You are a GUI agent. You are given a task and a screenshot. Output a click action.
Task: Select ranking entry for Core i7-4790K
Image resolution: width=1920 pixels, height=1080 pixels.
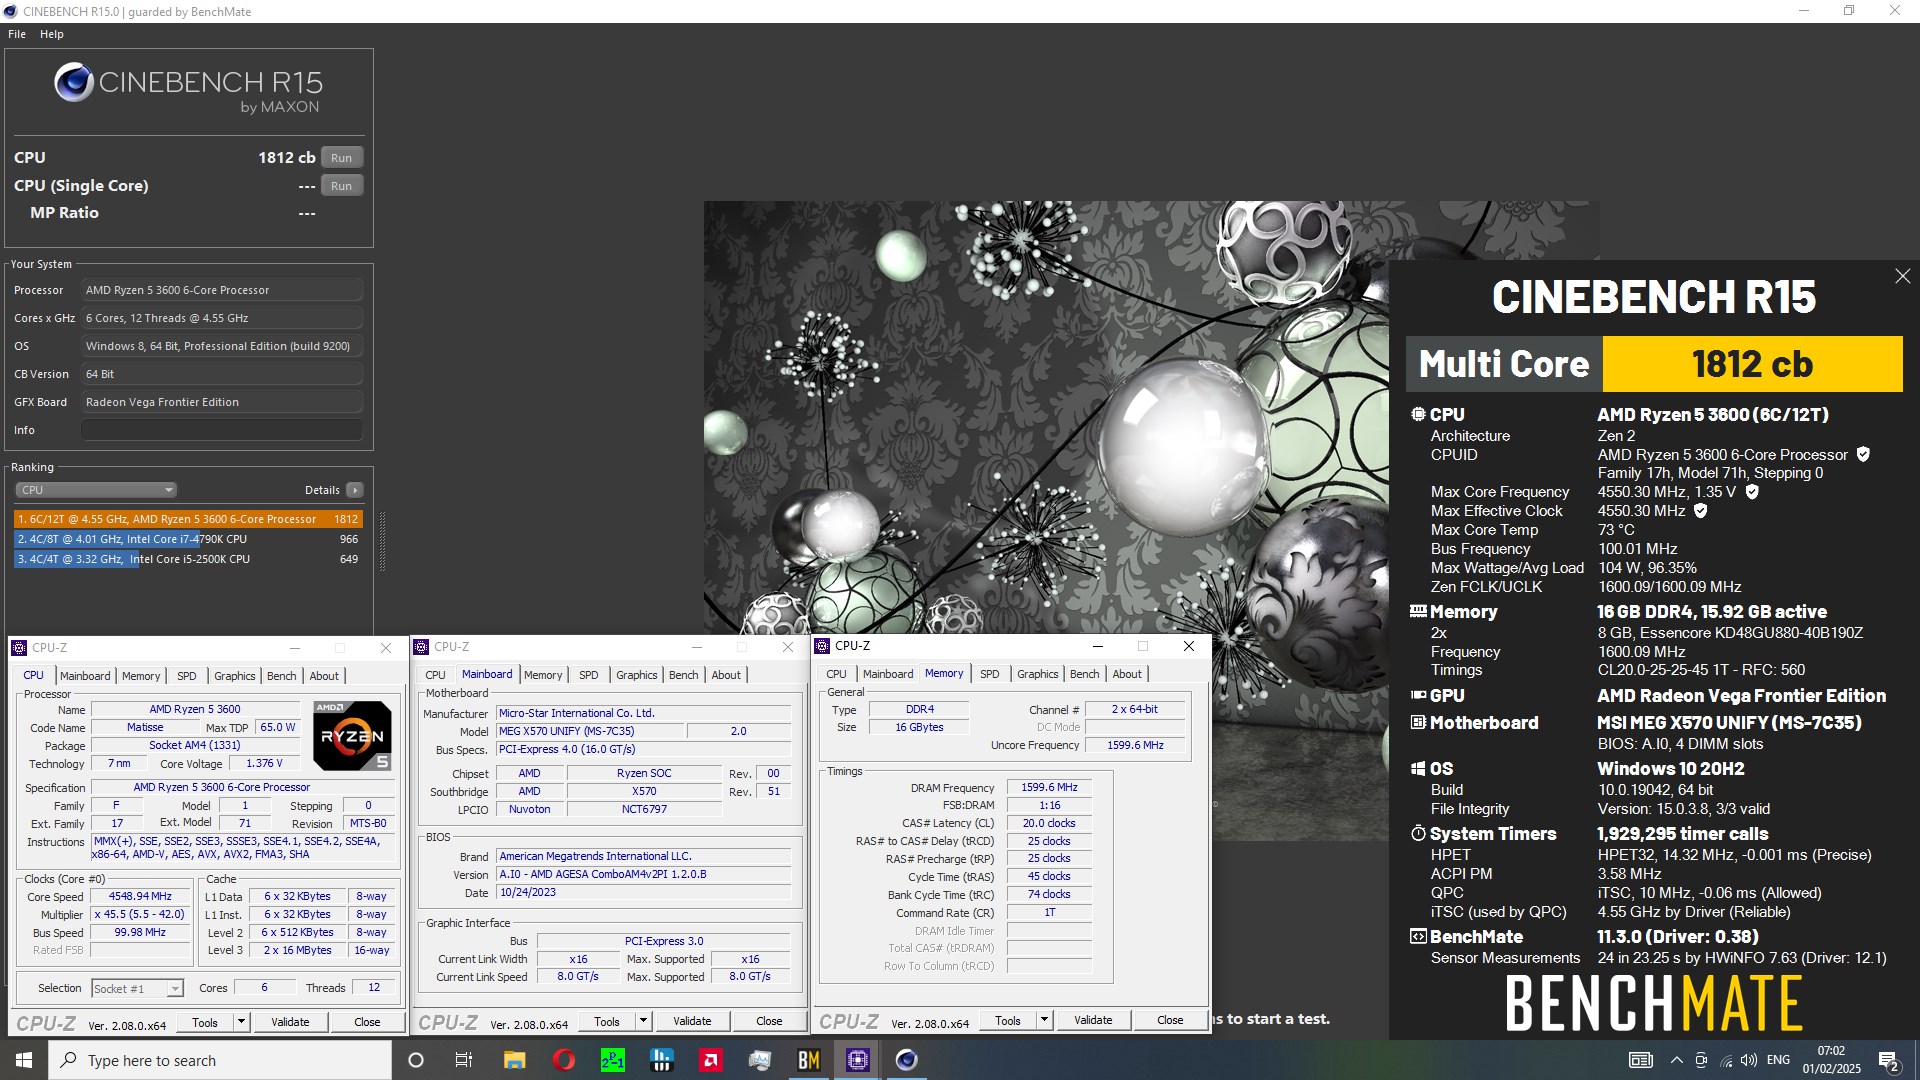(x=188, y=539)
